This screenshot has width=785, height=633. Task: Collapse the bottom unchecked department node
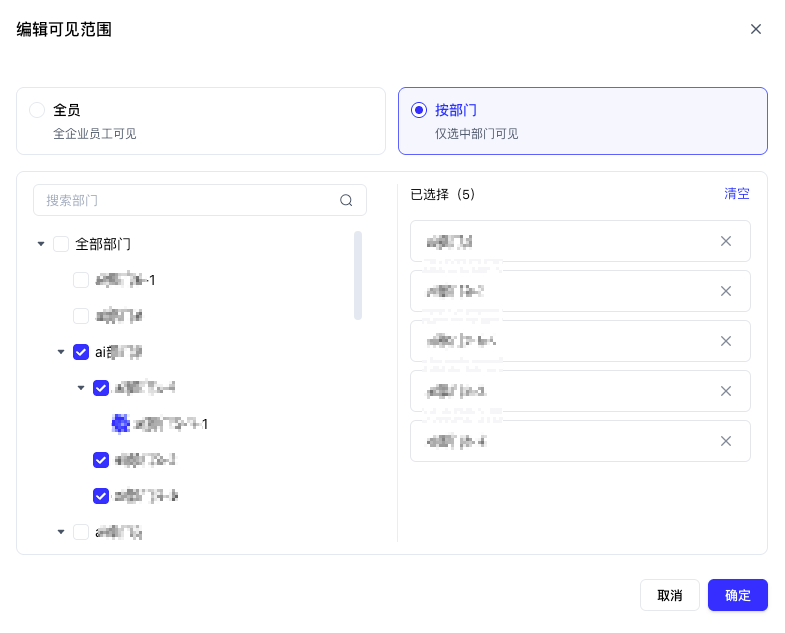pos(61,532)
